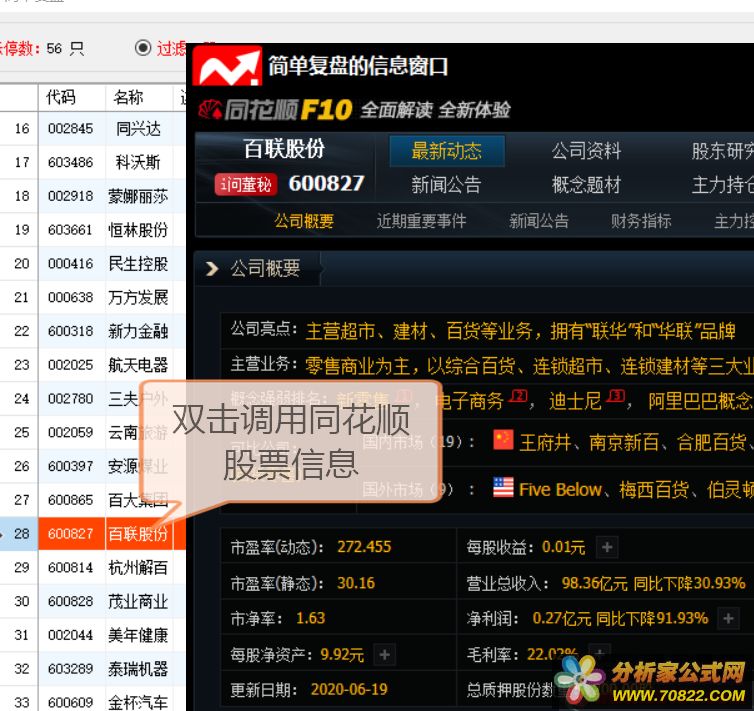Select row 31 美年健康
754x711 pixels.
[x=93, y=635]
